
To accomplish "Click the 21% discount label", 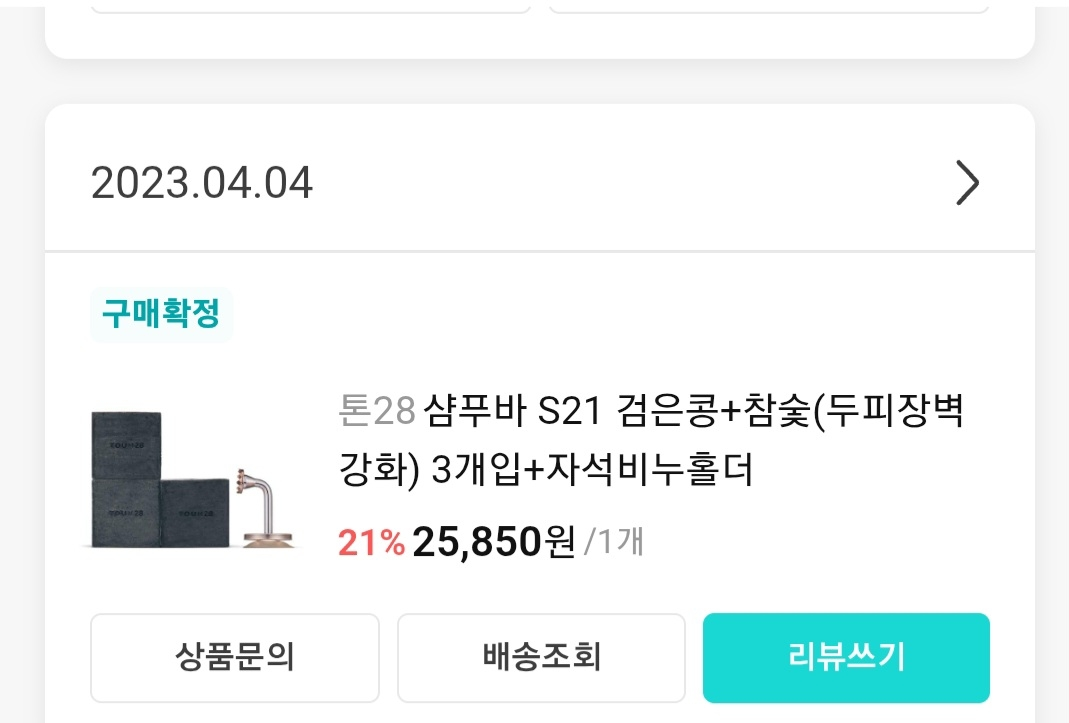I will point(370,542).
